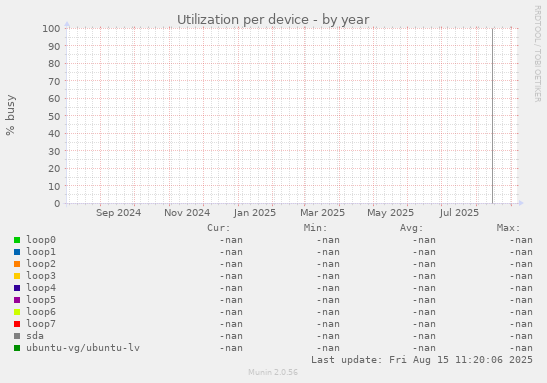Click the Sep 2024 axis label
The height and width of the screenshot is (383, 547).
(x=119, y=213)
